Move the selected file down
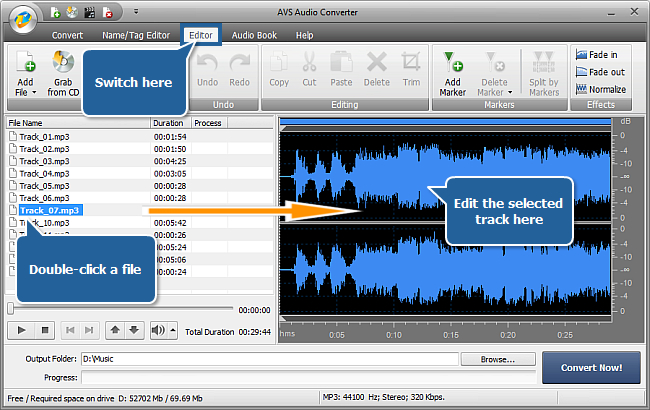Viewport: 650px width, 410px height. pyautogui.click(x=134, y=330)
